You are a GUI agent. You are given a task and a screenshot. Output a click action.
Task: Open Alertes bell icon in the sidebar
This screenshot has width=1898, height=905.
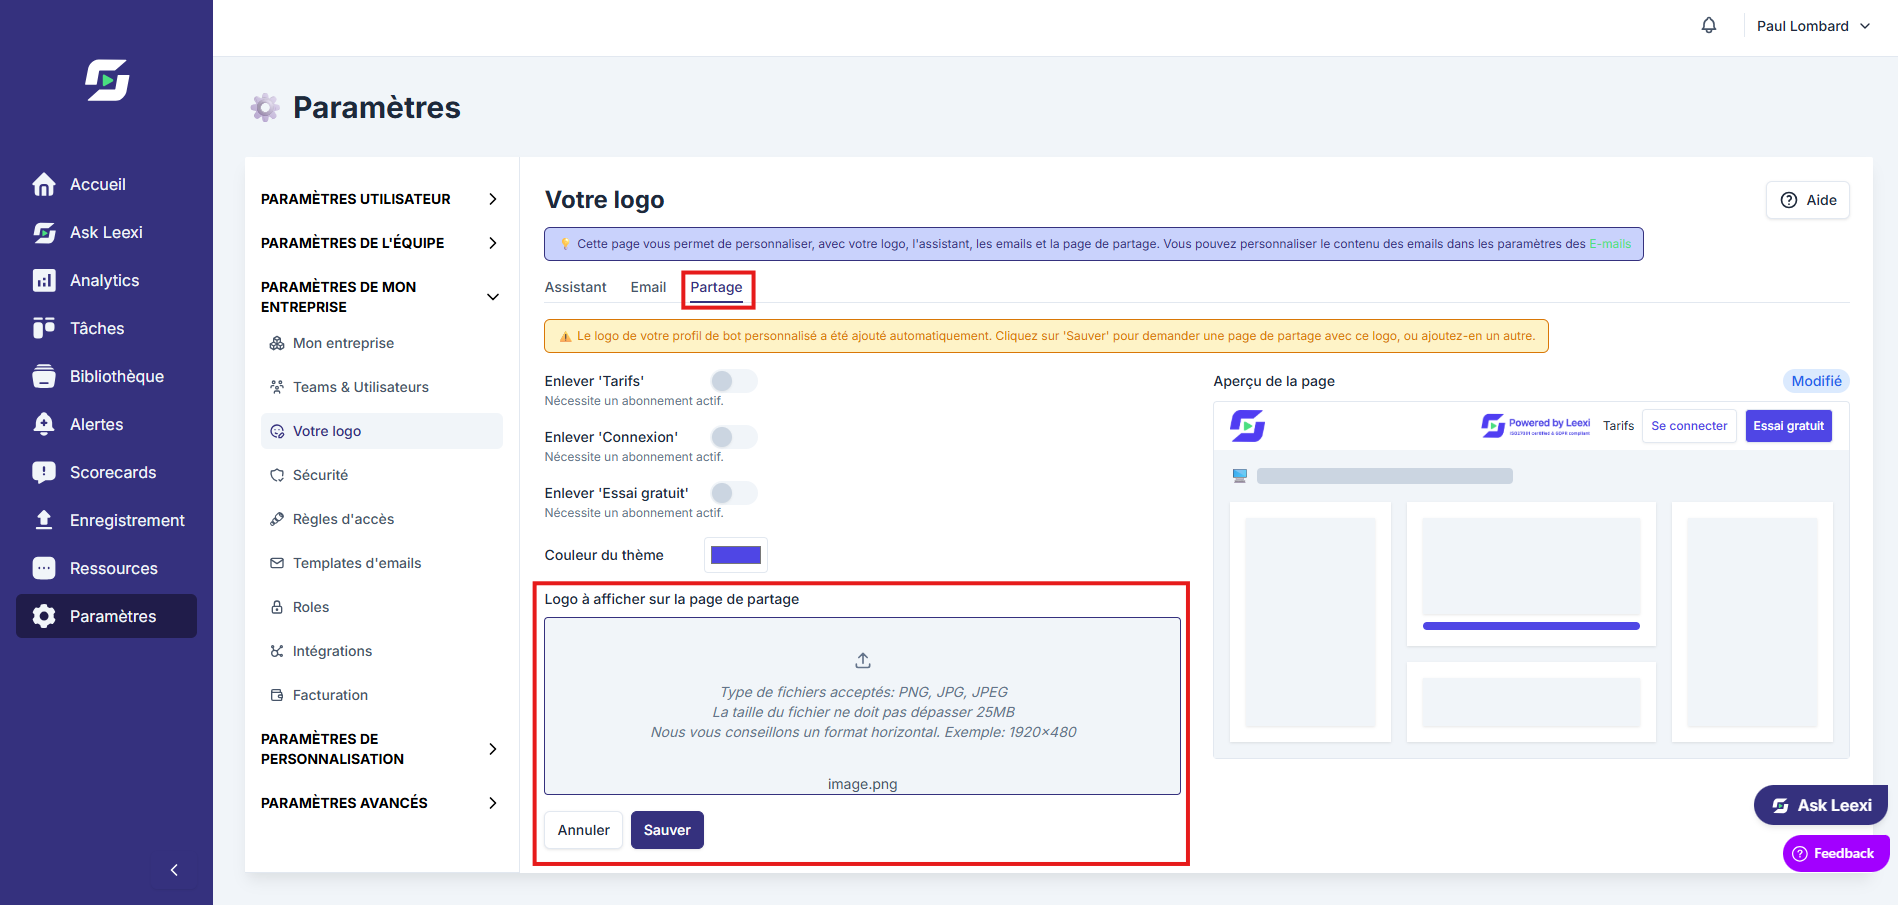(44, 424)
